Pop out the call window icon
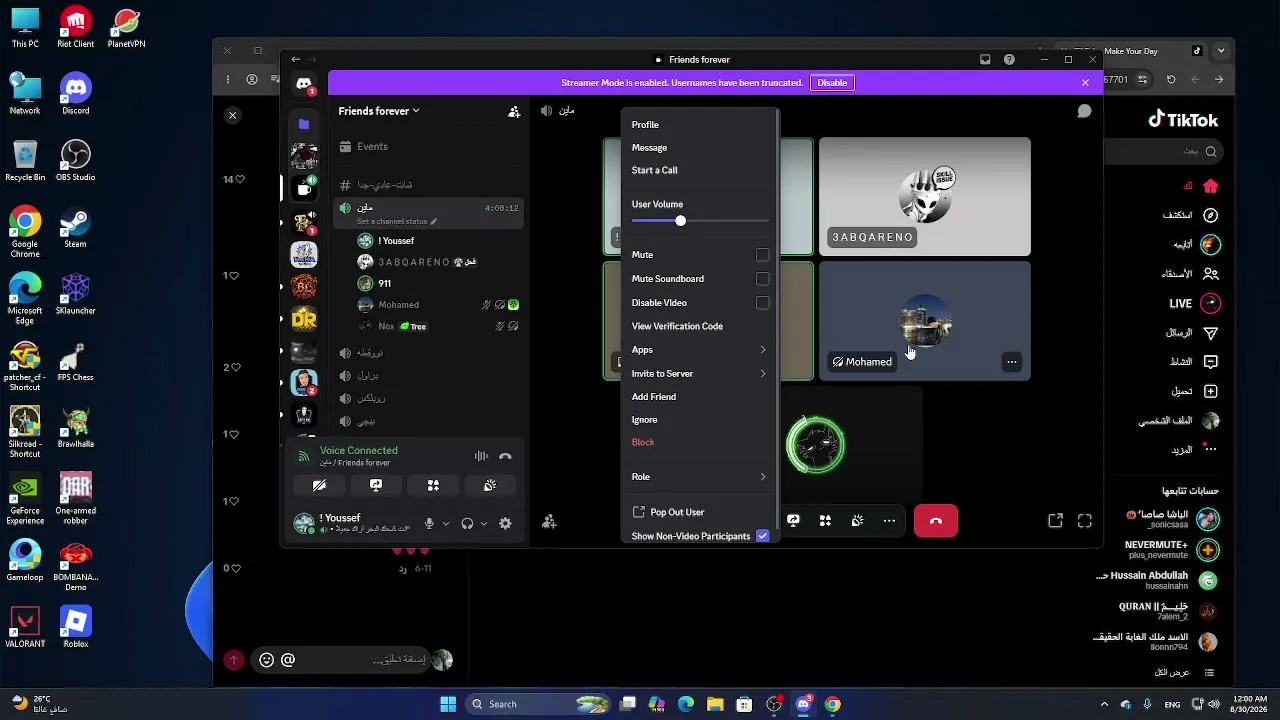This screenshot has width=1280, height=720. click(1055, 521)
